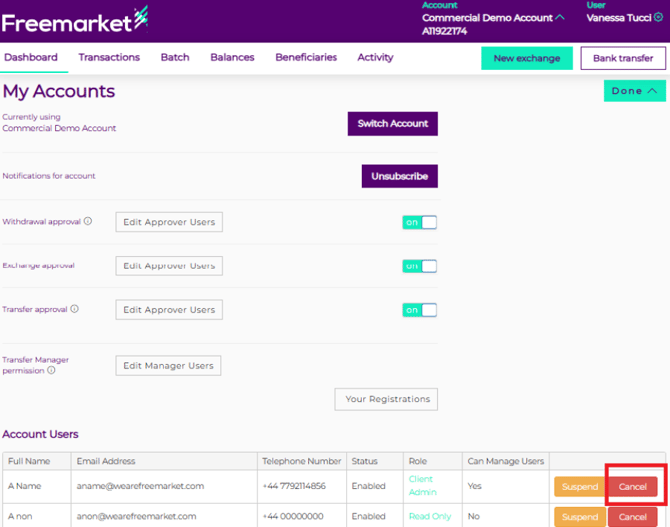Click the Switch Account button
670x527 pixels.
tap(392, 123)
